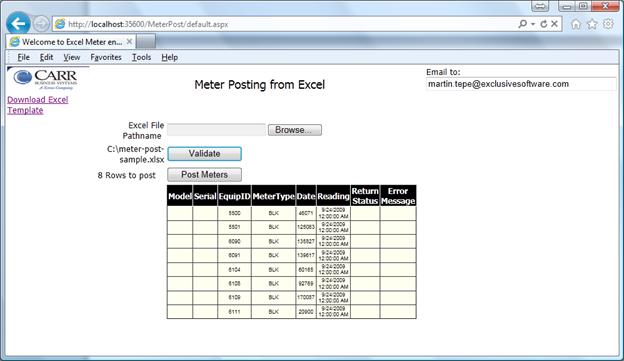Click the Error Message column header
The width and height of the screenshot is (624, 361).
(398, 196)
